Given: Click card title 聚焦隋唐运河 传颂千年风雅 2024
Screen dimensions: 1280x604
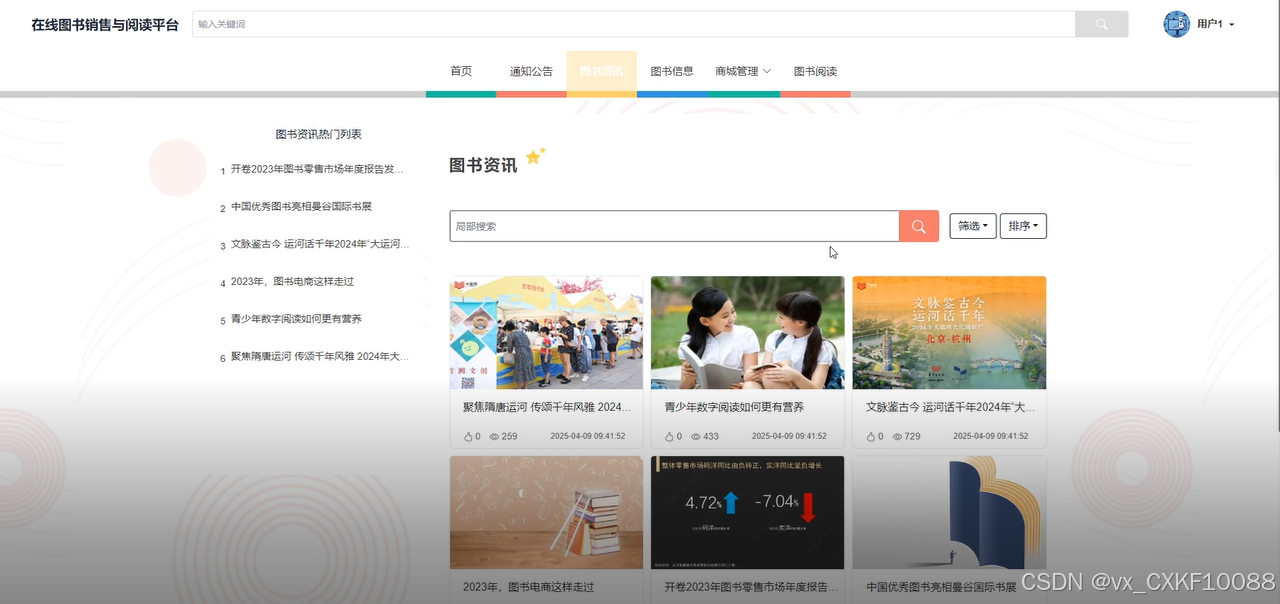Looking at the screenshot, I should click(547, 407).
